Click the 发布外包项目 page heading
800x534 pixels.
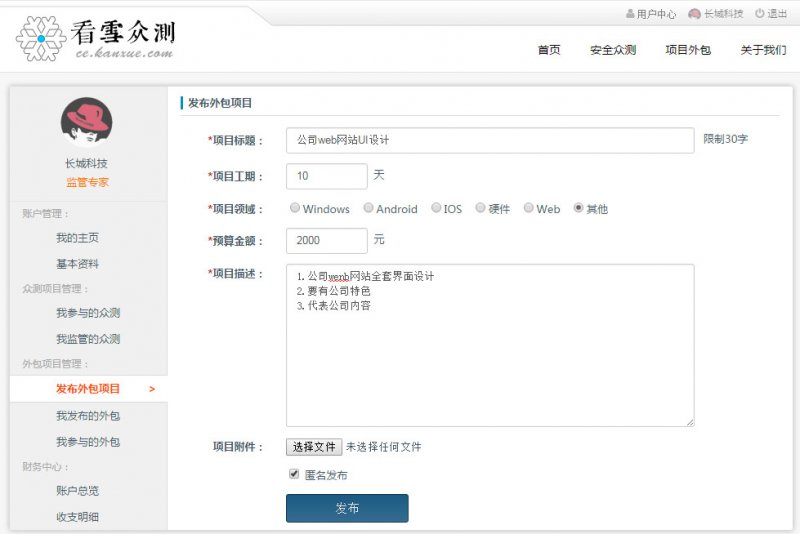(x=220, y=103)
